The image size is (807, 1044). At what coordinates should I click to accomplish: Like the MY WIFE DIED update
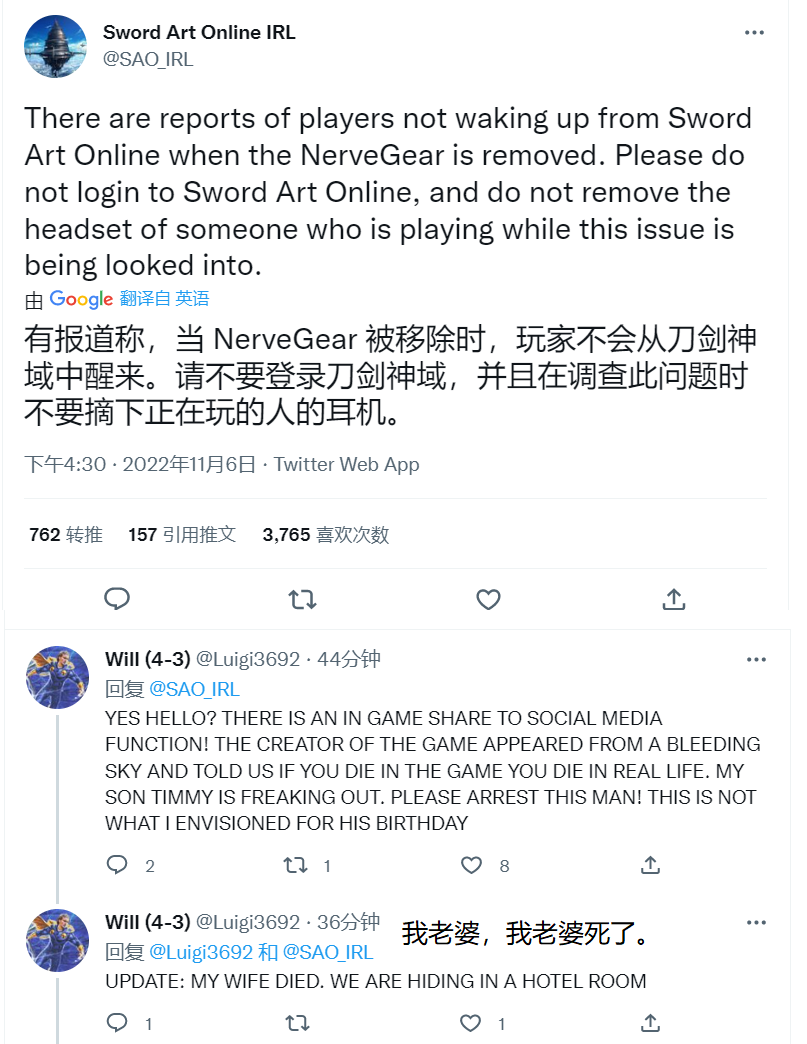(472, 1023)
